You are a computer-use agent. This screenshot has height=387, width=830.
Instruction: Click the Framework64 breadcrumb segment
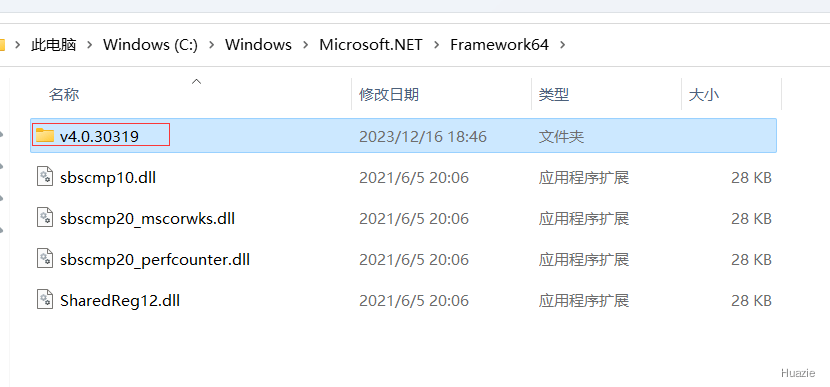coord(500,45)
